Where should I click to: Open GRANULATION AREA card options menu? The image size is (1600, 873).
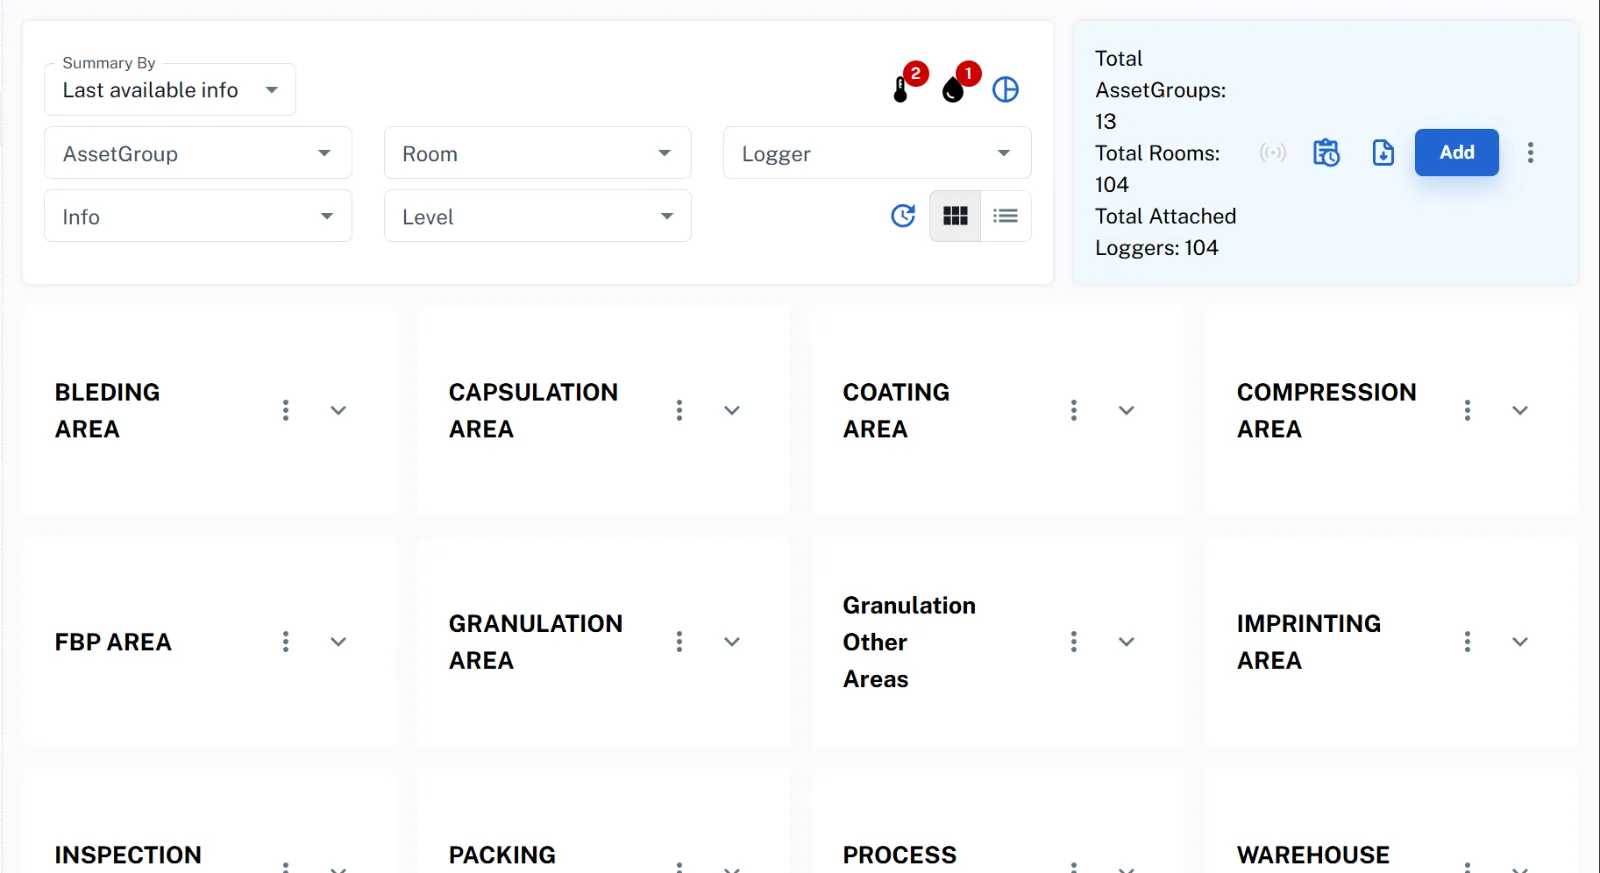coord(680,641)
